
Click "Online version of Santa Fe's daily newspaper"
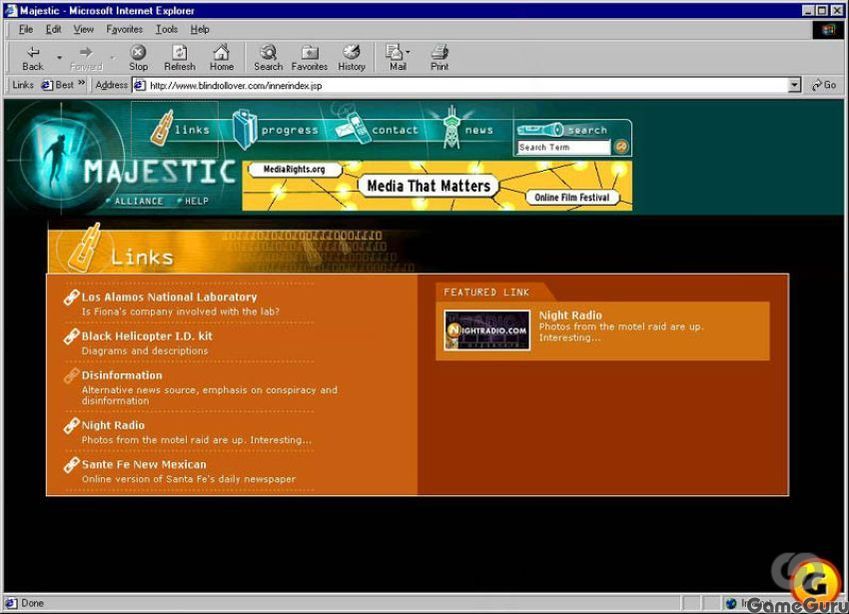tap(188, 479)
